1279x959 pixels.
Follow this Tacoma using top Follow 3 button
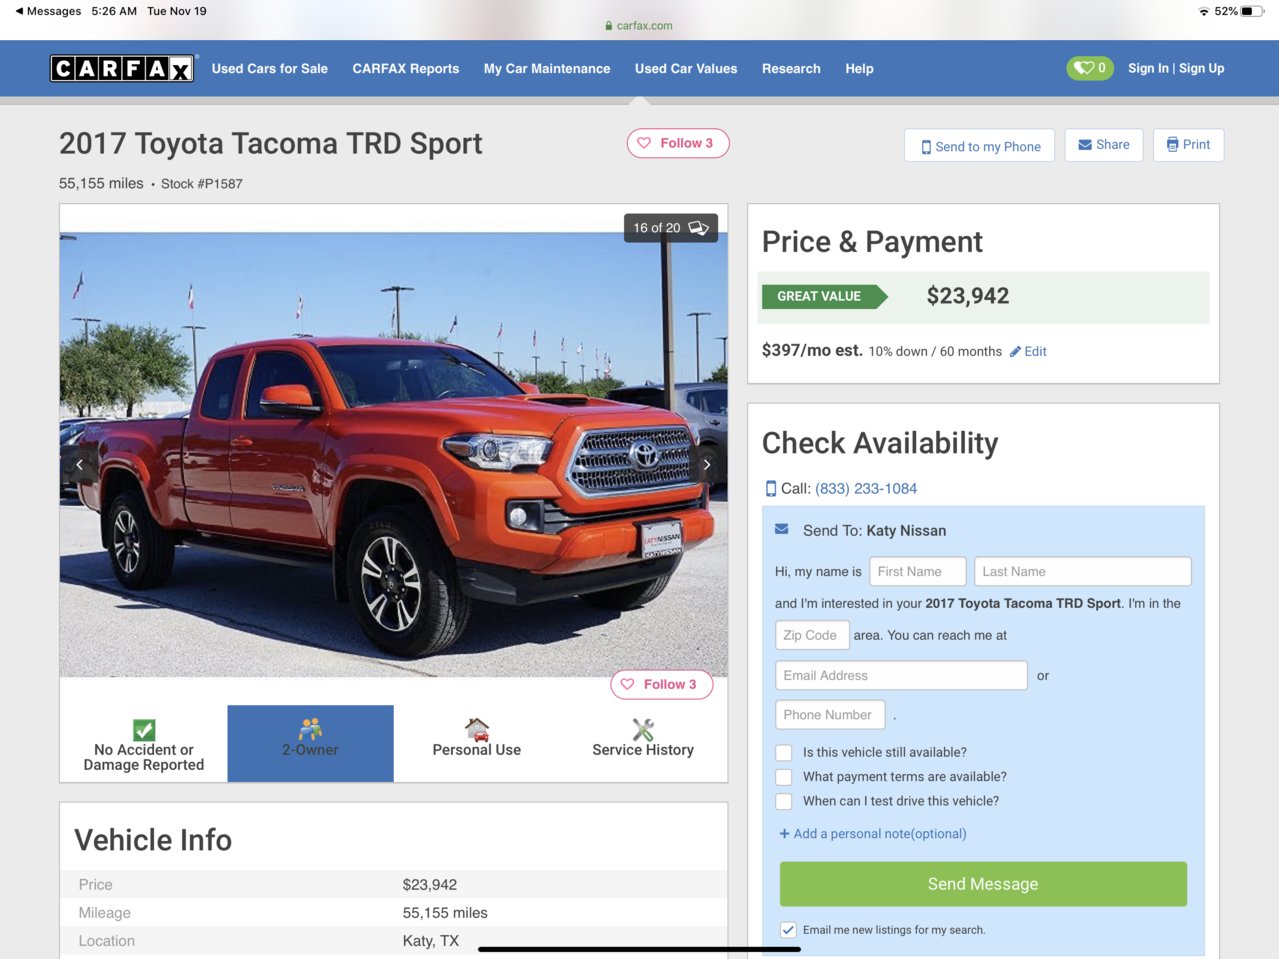678,143
